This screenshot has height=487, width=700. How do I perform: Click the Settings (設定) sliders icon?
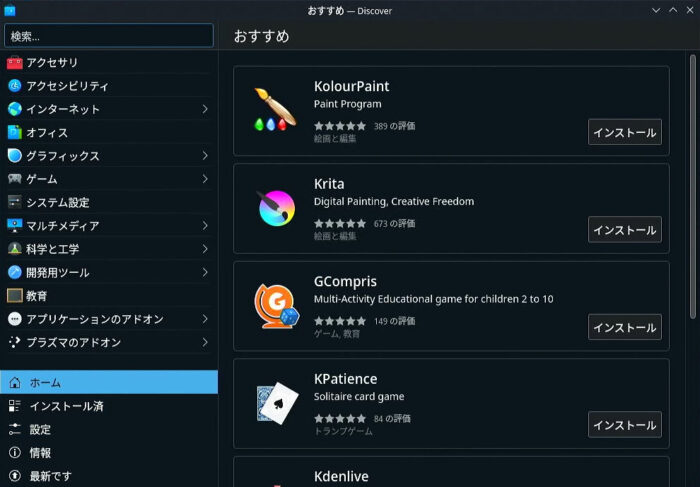[15, 429]
